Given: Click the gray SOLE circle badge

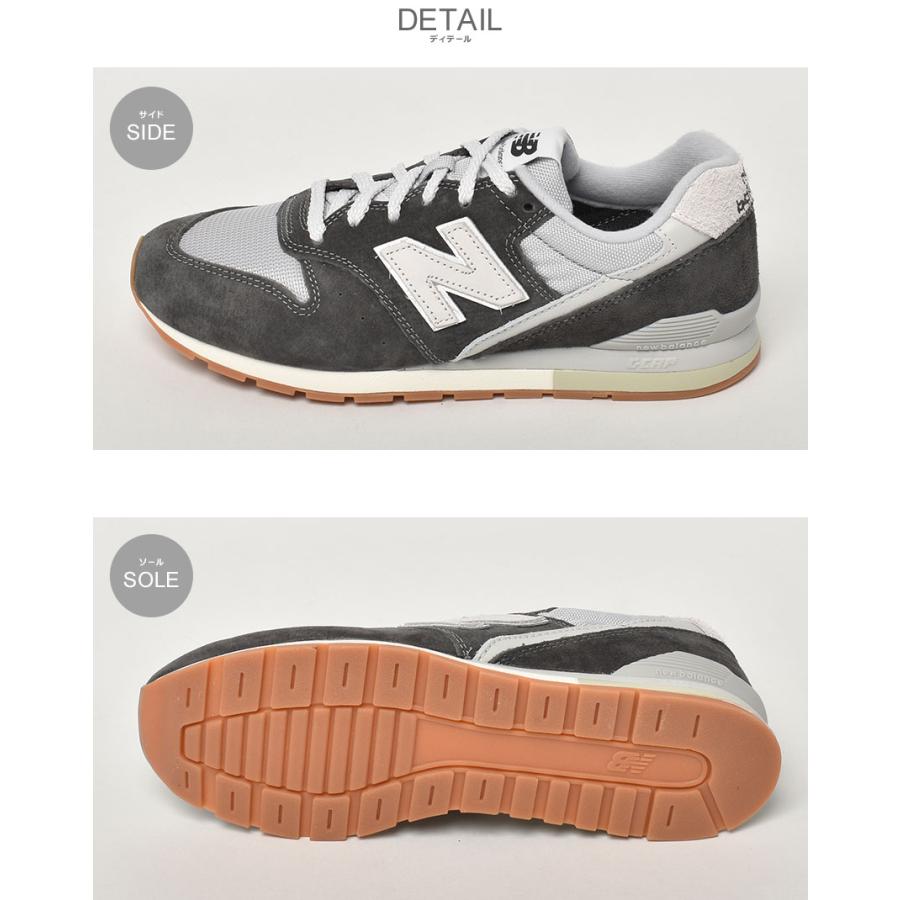Looking at the screenshot, I should (151, 576).
